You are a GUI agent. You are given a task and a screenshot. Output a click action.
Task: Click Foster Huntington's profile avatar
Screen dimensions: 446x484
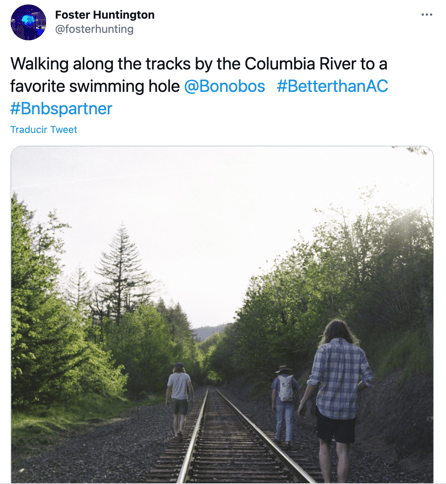pos(28,22)
